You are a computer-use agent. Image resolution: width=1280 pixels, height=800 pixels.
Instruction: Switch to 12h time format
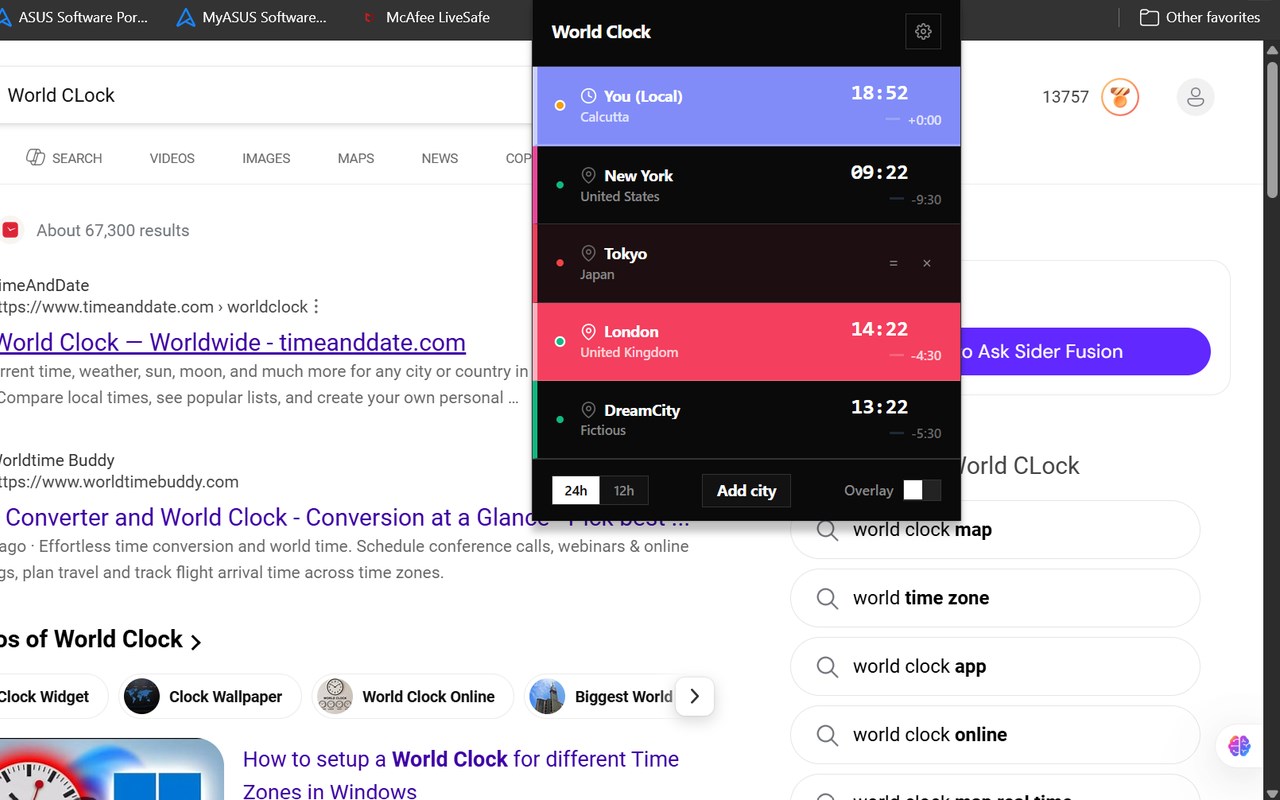coord(624,490)
